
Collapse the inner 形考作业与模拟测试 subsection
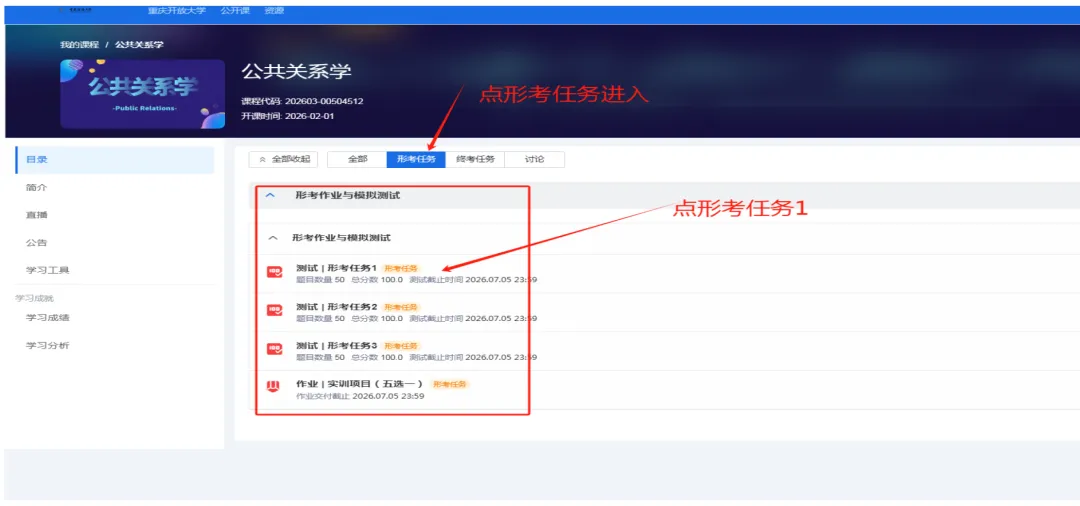point(273,238)
